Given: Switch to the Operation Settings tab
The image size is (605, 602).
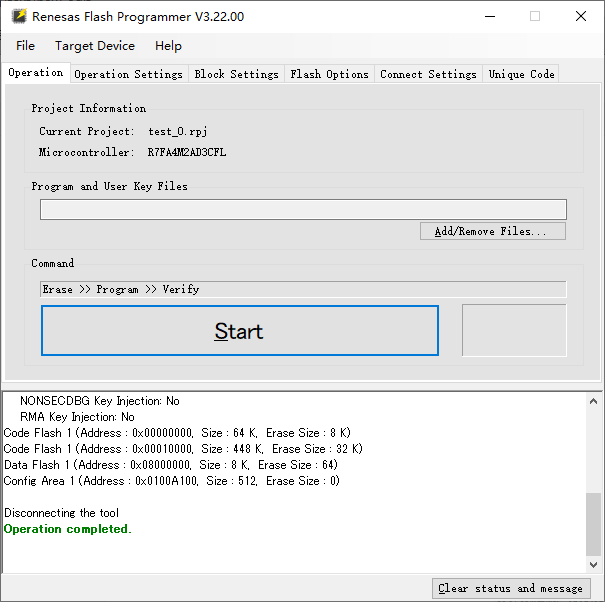Looking at the screenshot, I should pyautogui.click(x=128, y=74).
